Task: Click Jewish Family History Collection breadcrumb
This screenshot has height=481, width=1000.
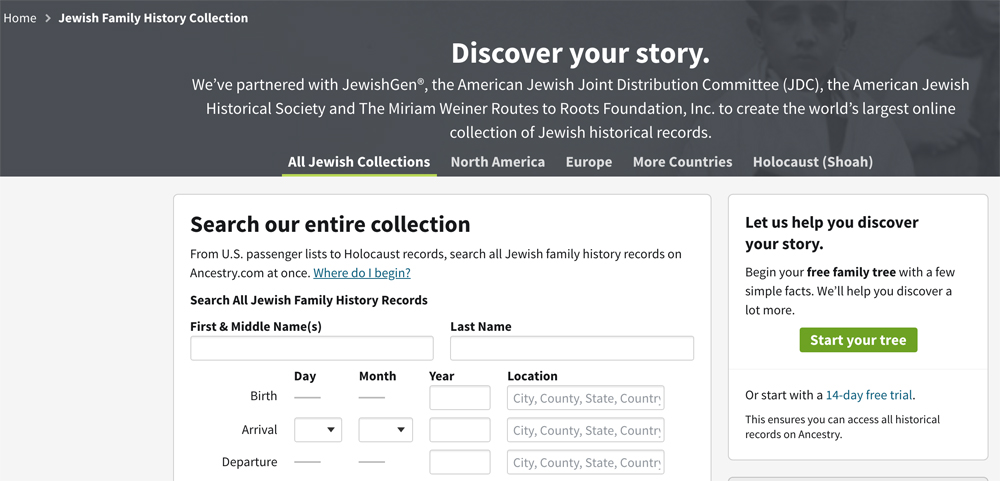Action: (x=153, y=18)
